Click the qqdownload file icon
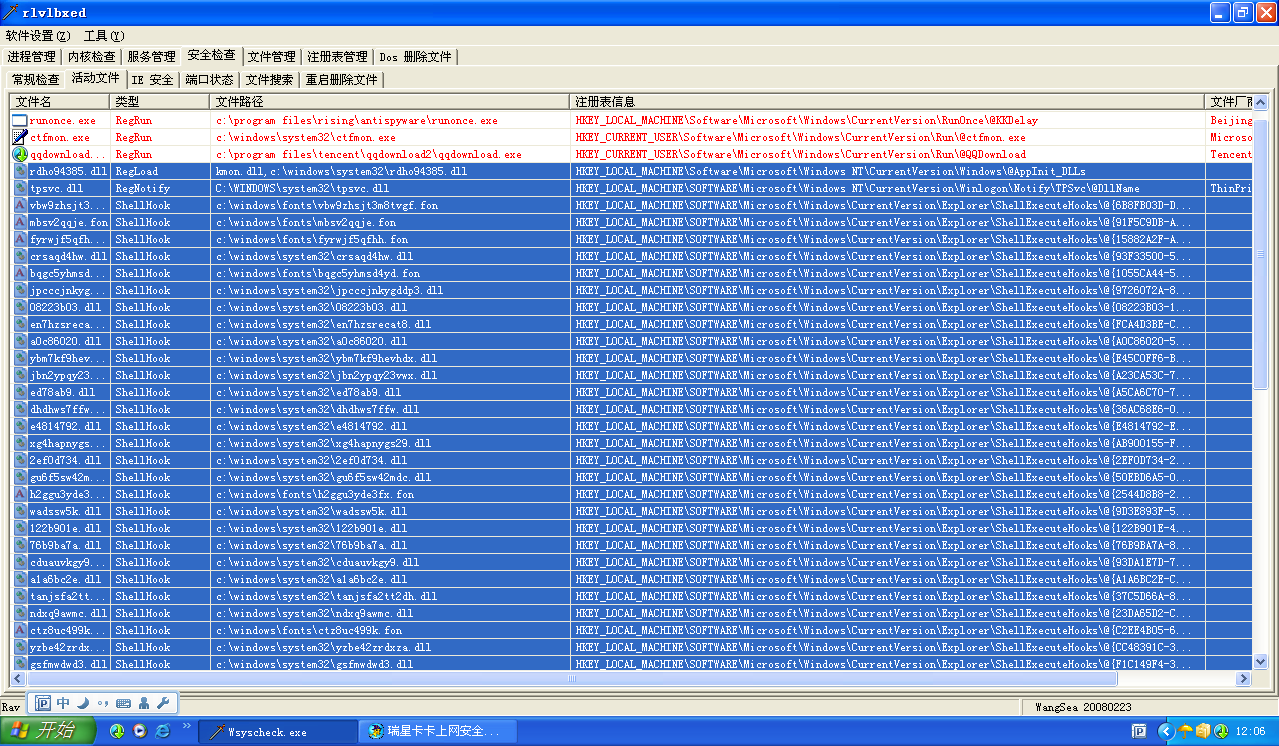 [20, 154]
